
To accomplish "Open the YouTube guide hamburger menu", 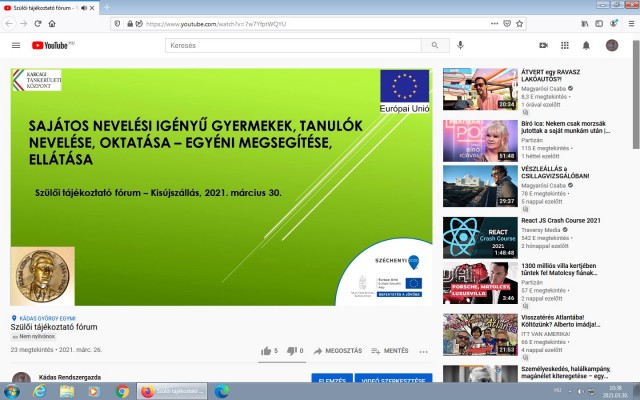I will (x=16, y=45).
